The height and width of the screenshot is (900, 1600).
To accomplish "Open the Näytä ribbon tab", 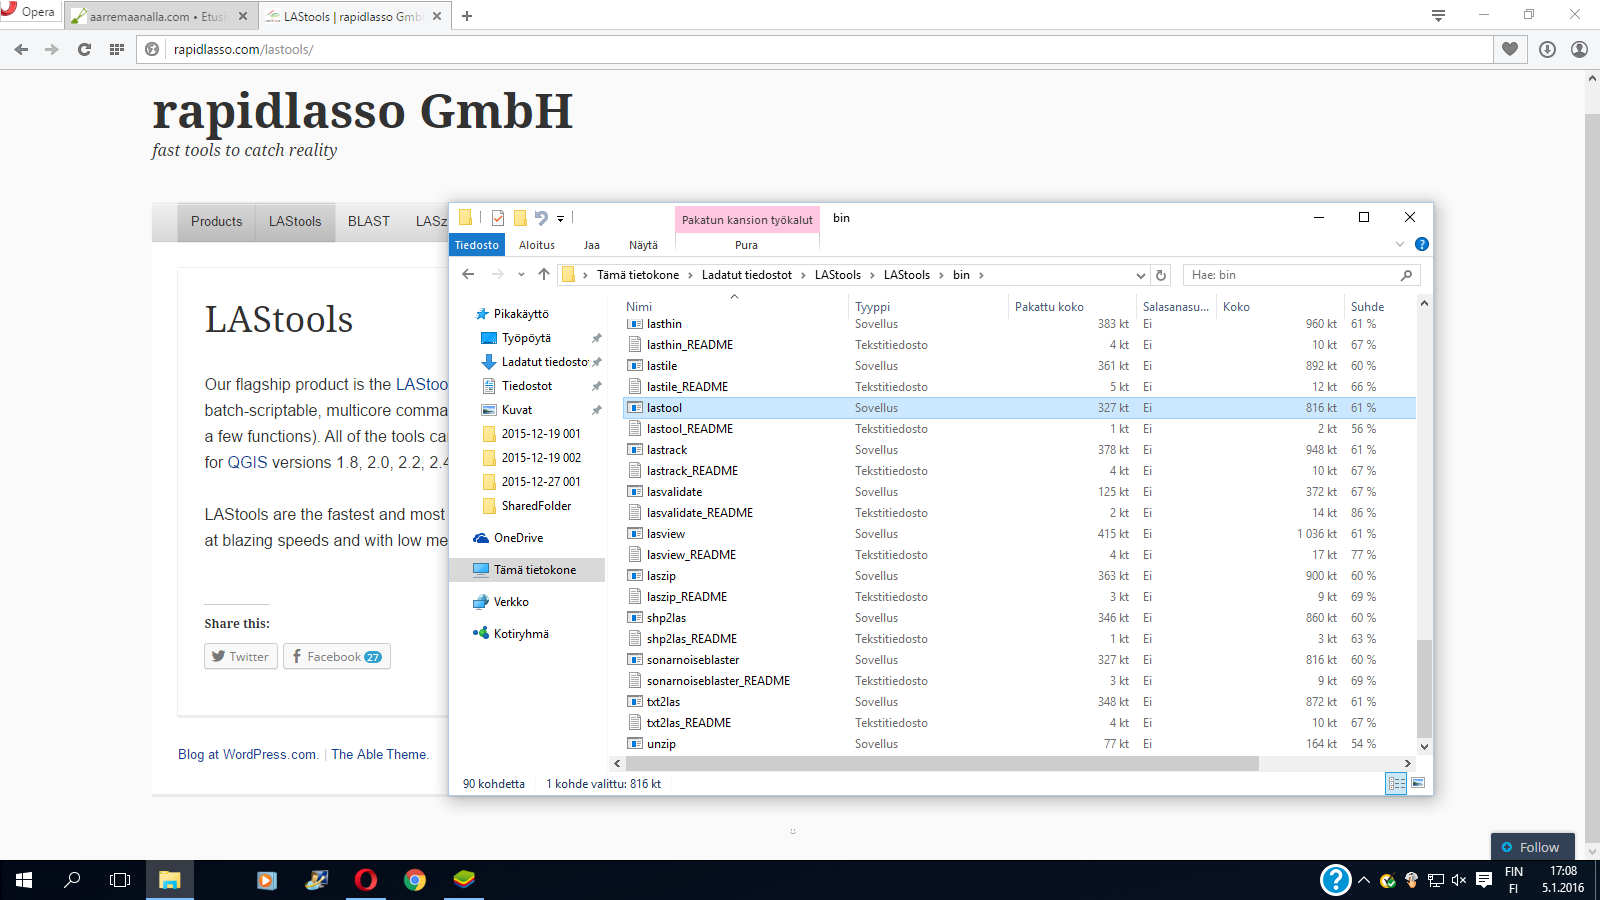I will (644, 245).
